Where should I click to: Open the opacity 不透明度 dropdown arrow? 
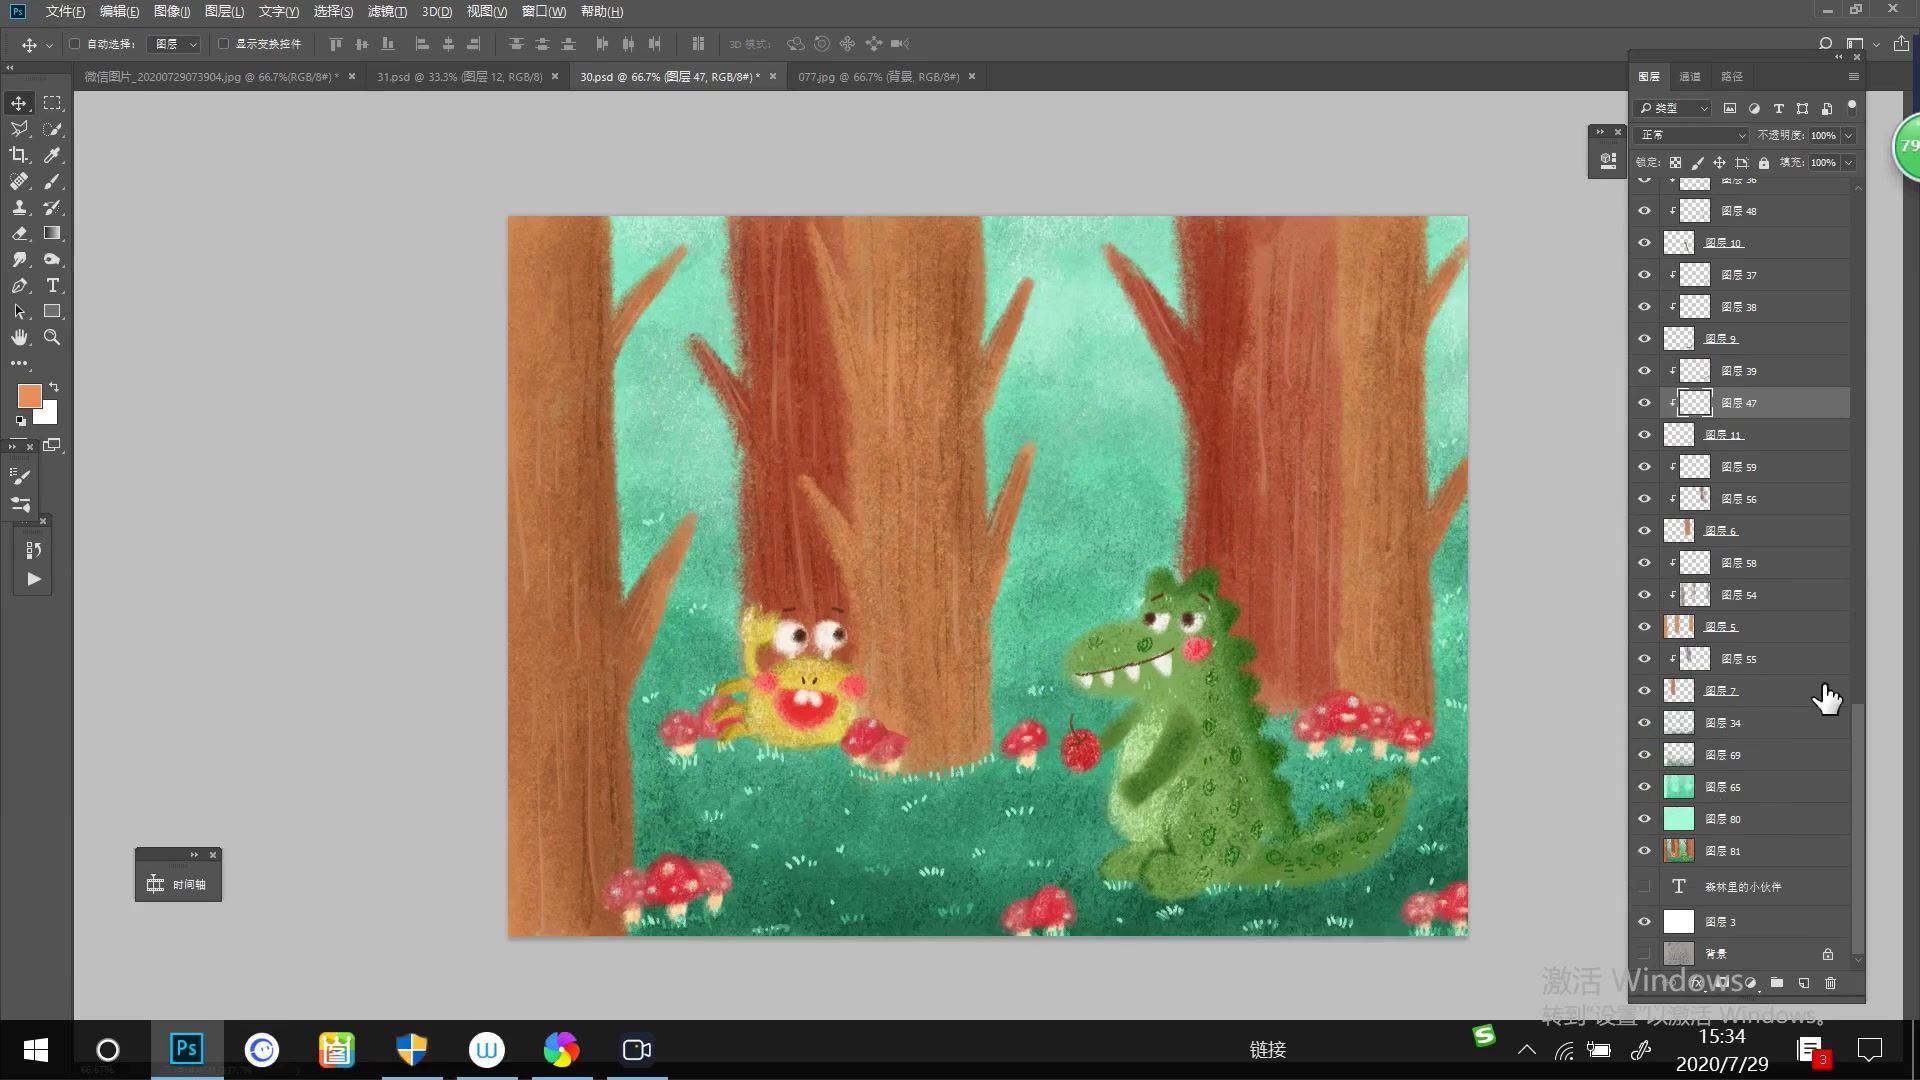click(1848, 135)
